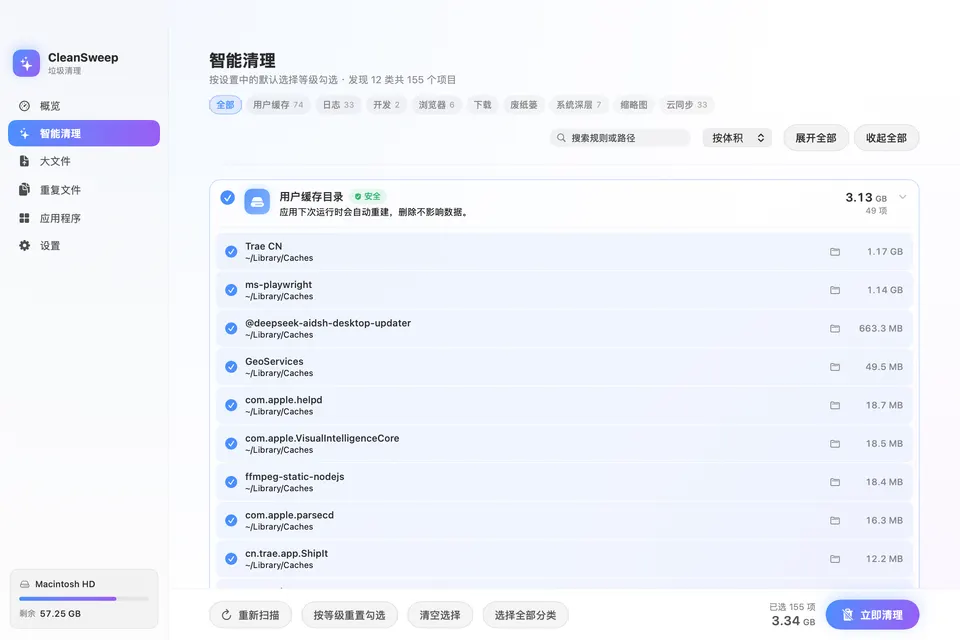Uncheck ffmpeg-static-nodejs item
The image size is (960, 640).
(231, 483)
